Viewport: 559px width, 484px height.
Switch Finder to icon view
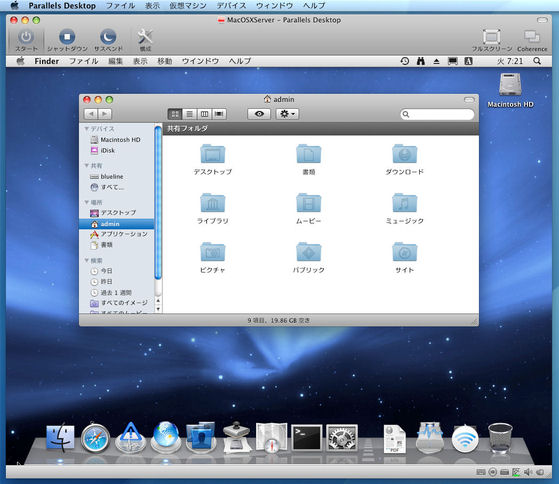point(175,114)
